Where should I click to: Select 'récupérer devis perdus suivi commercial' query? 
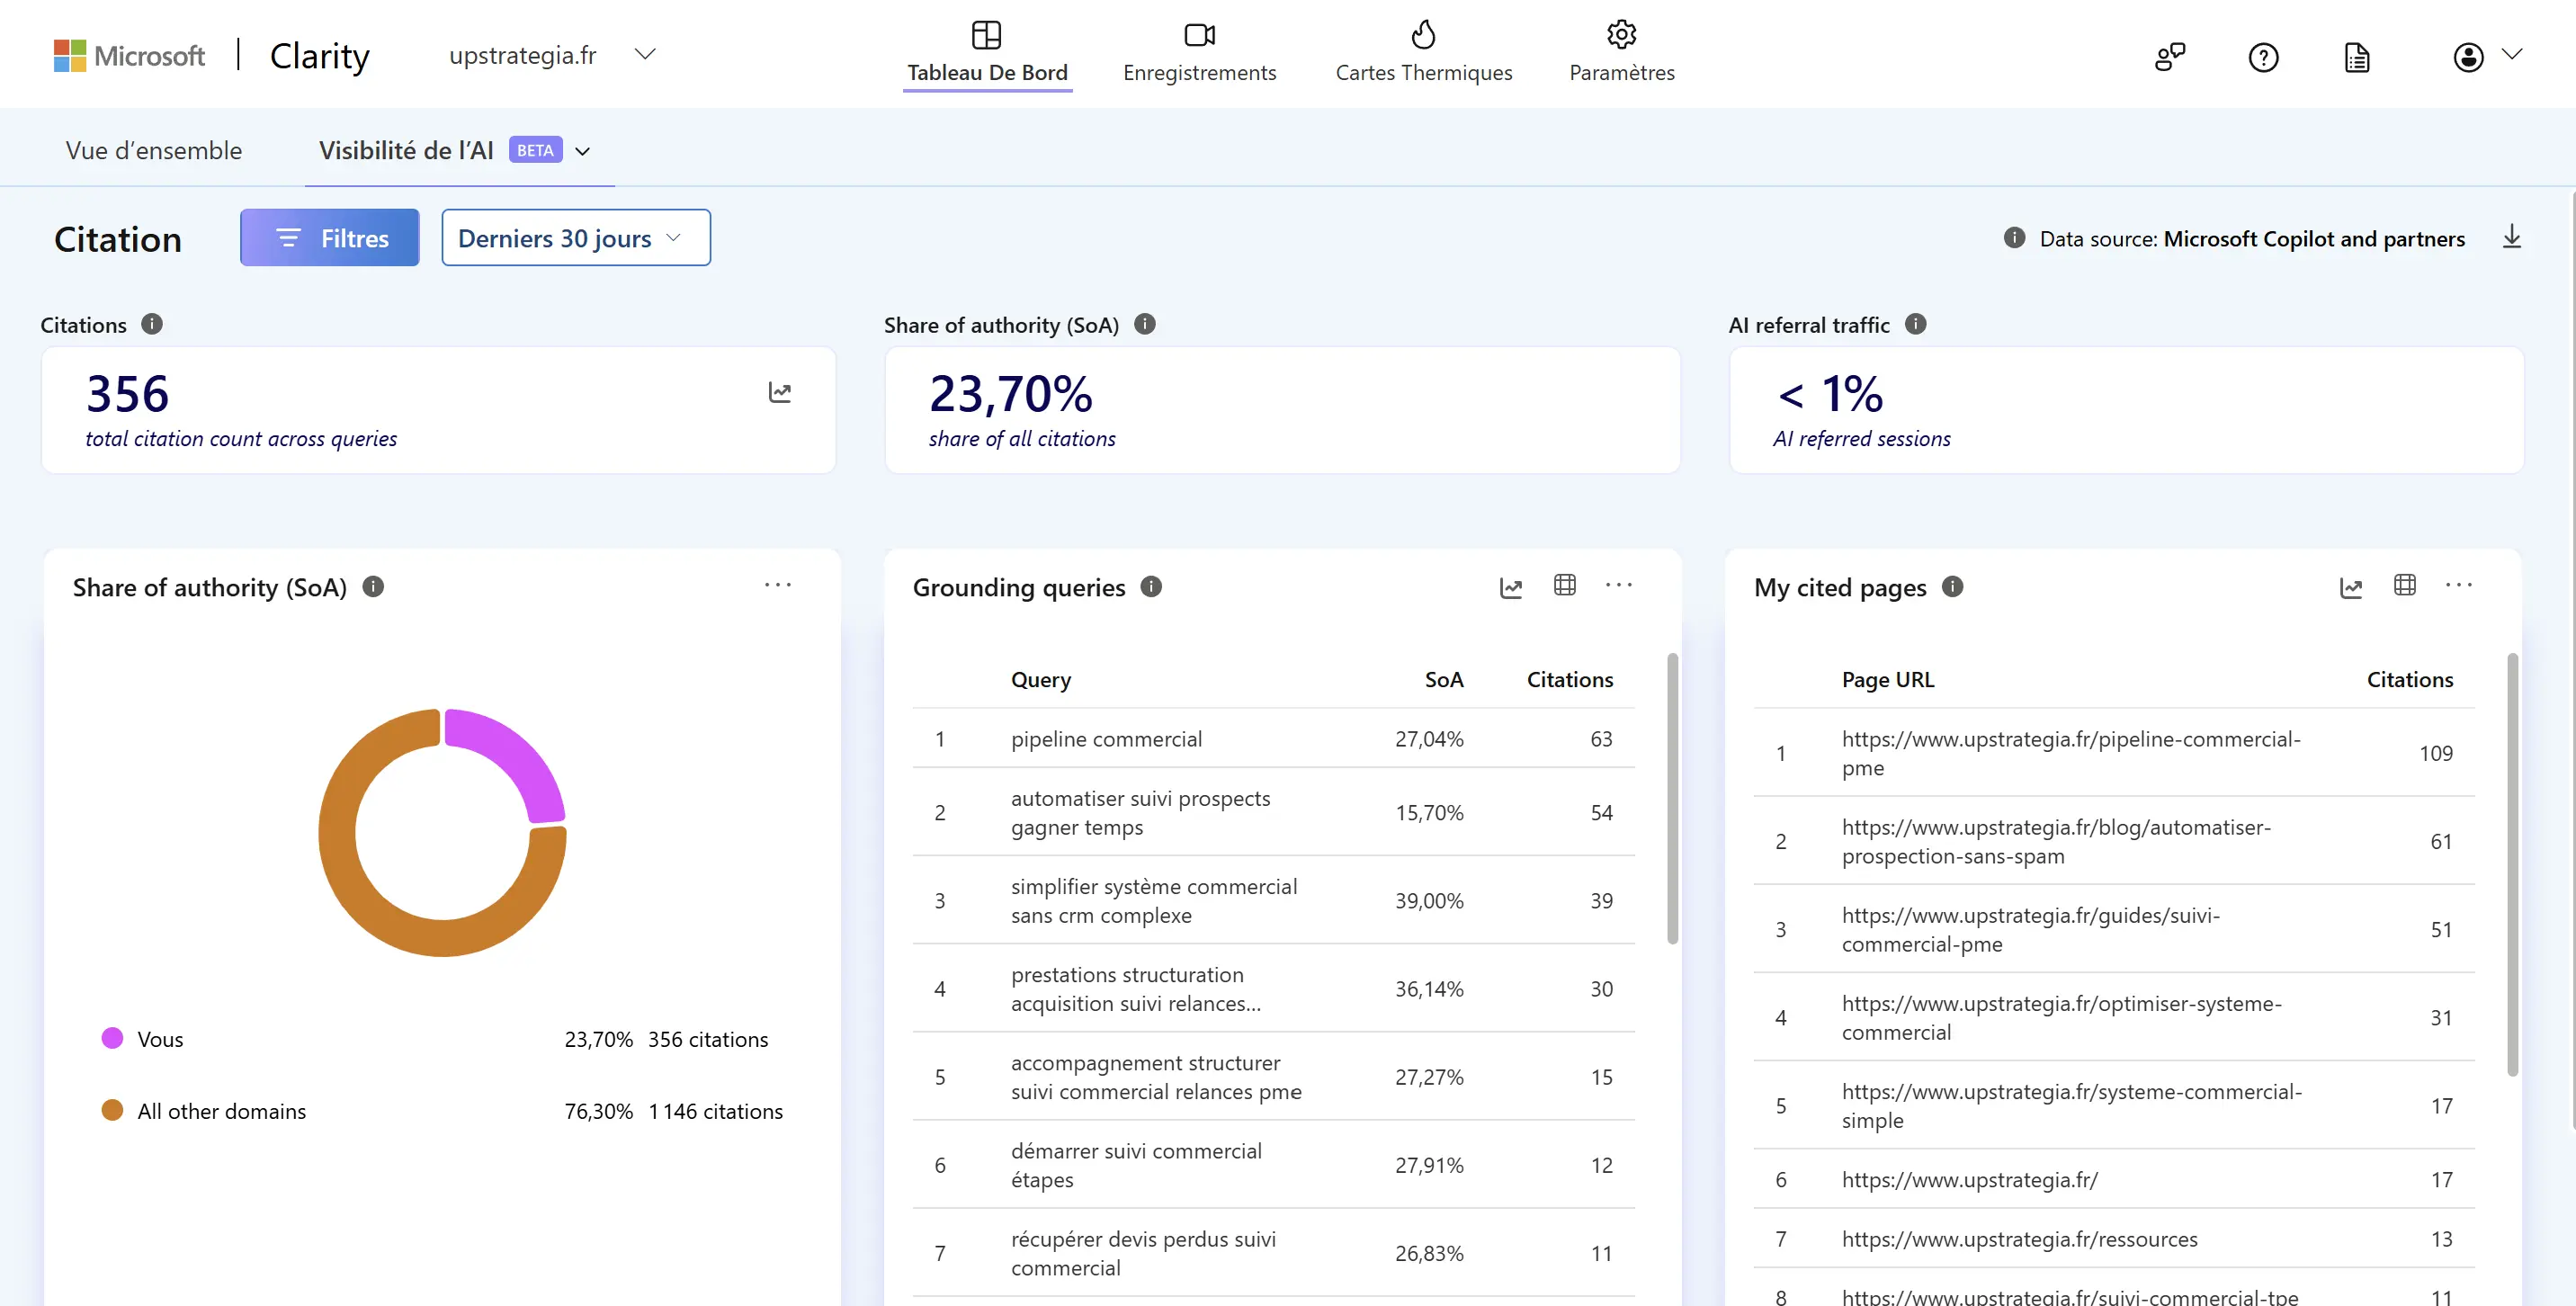[1273, 1252]
